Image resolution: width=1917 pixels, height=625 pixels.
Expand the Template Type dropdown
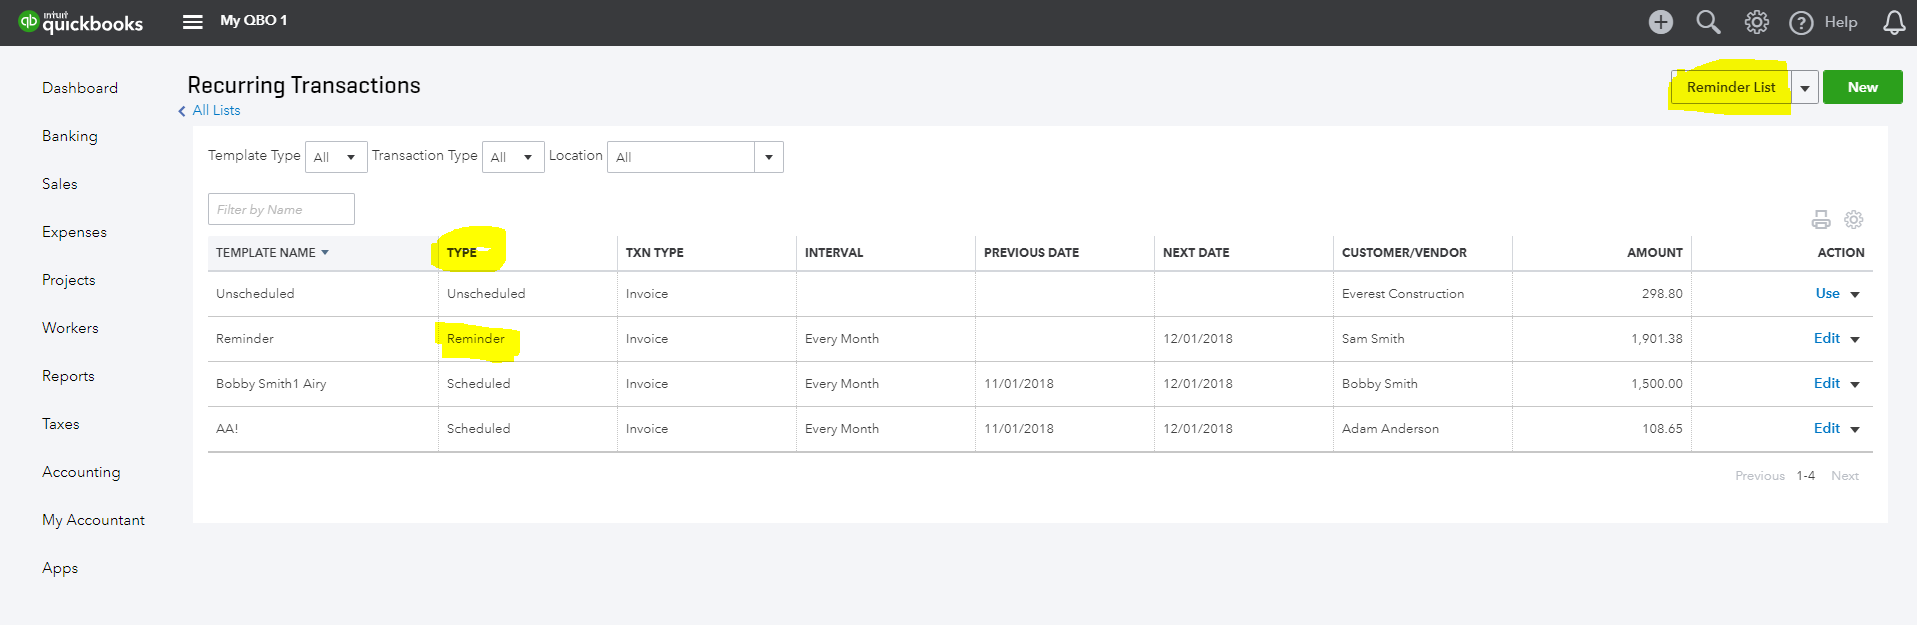coord(336,157)
